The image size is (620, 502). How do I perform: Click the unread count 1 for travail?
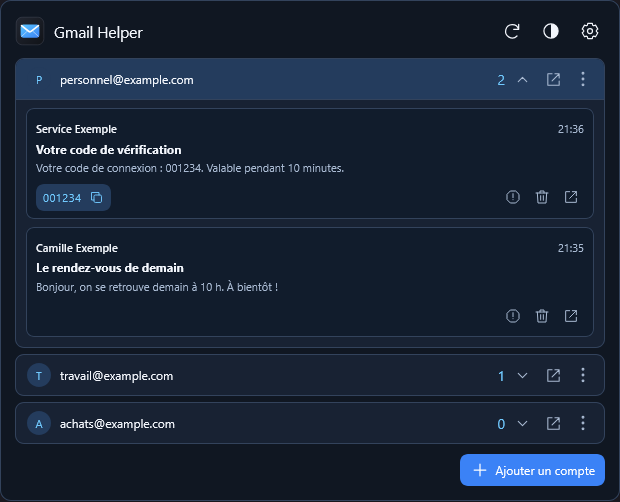(501, 376)
